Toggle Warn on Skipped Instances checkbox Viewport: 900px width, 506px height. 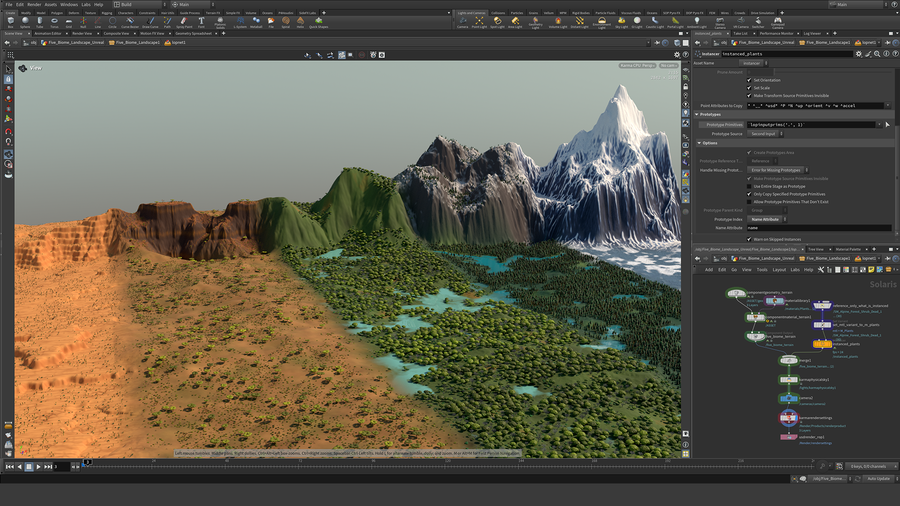click(x=749, y=239)
